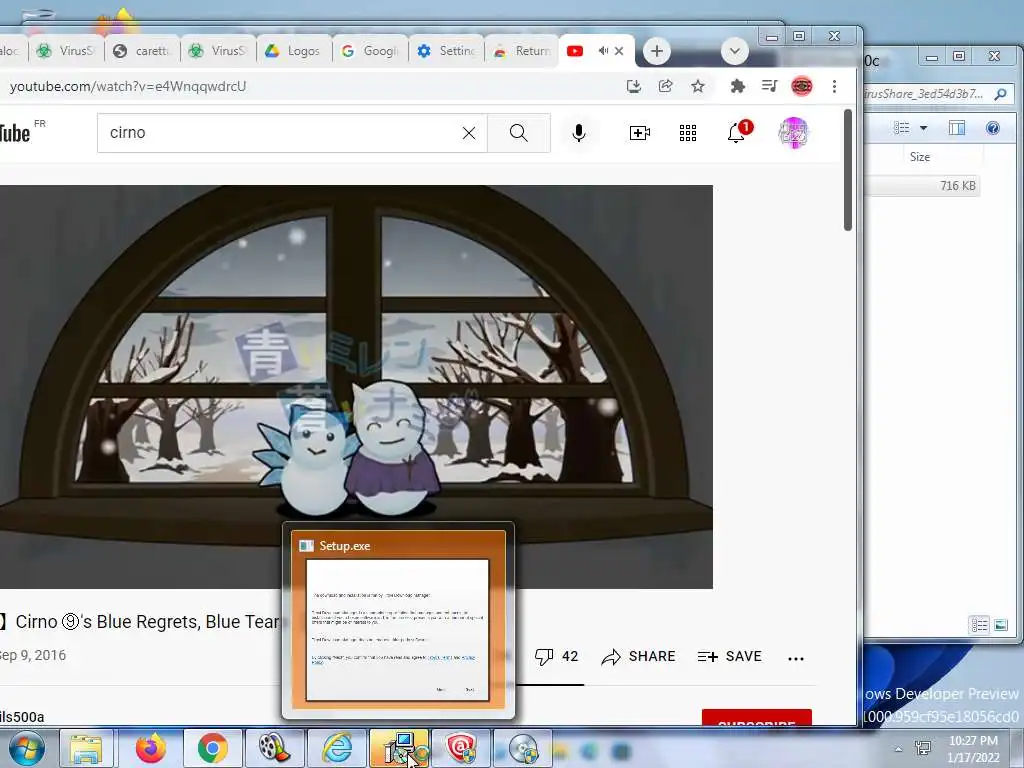Open the Windows Start menu orb
Screen dimensions: 1024x768
click(x=27, y=748)
